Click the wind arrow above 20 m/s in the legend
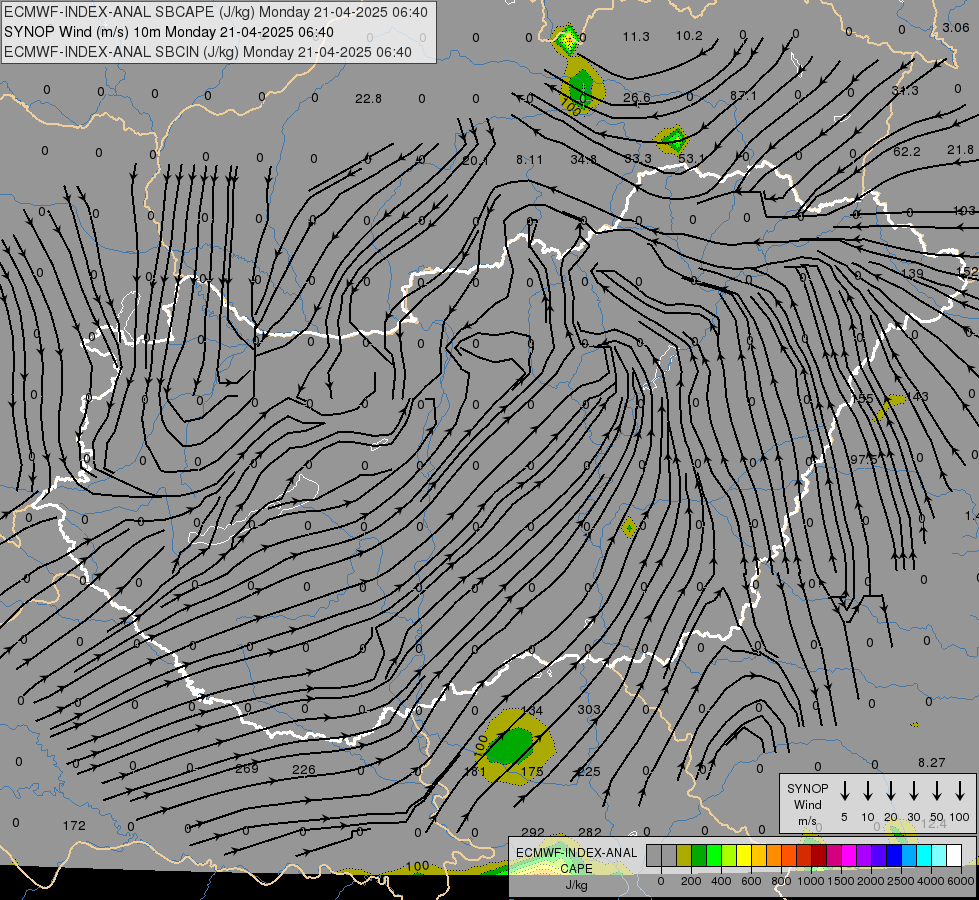 890,791
